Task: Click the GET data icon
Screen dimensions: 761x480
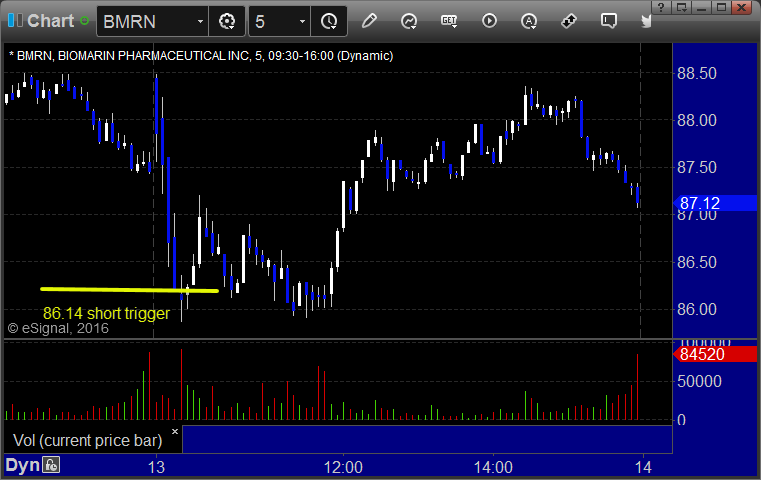Action: click(x=449, y=21)
